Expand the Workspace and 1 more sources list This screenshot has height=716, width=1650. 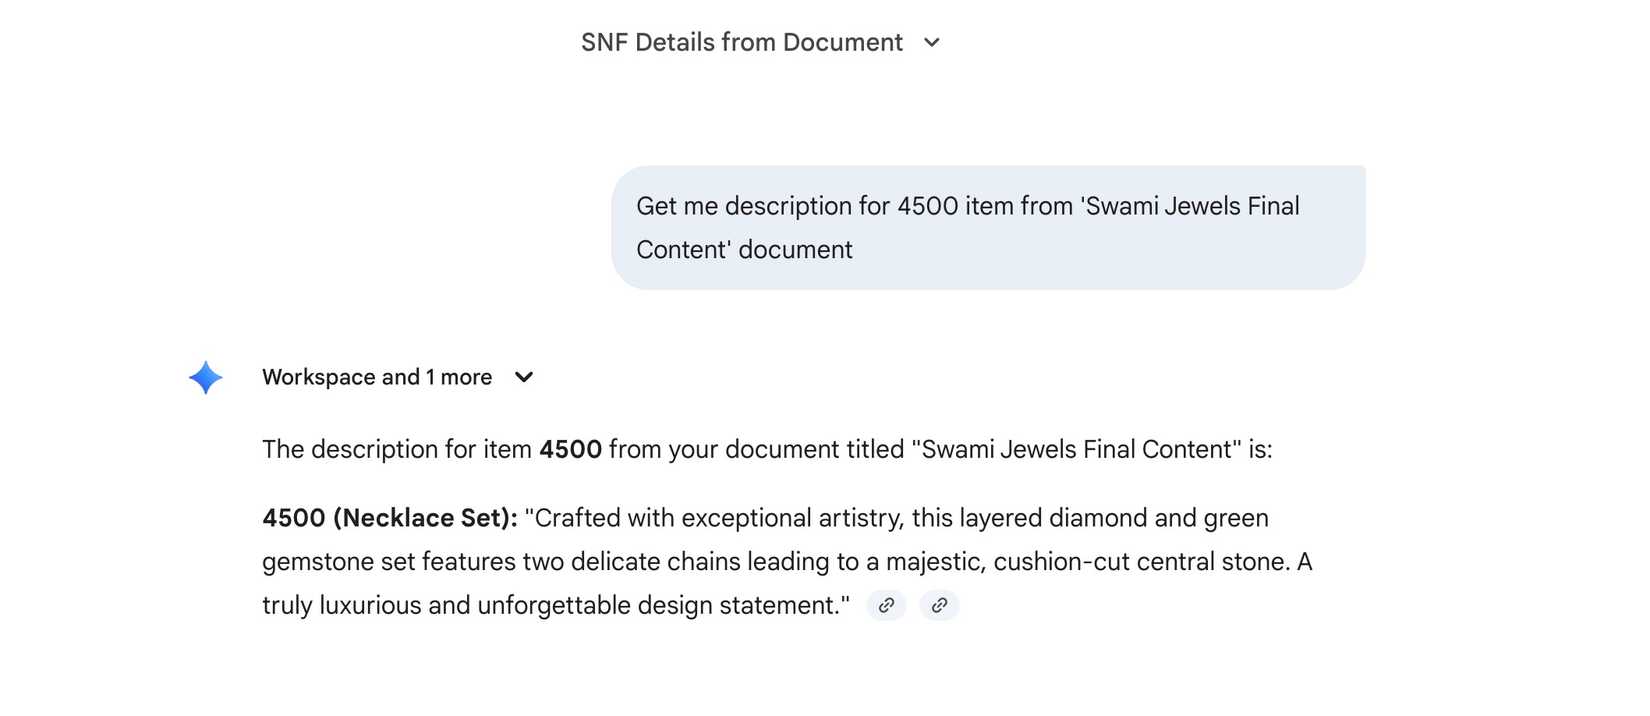(524, 377)
